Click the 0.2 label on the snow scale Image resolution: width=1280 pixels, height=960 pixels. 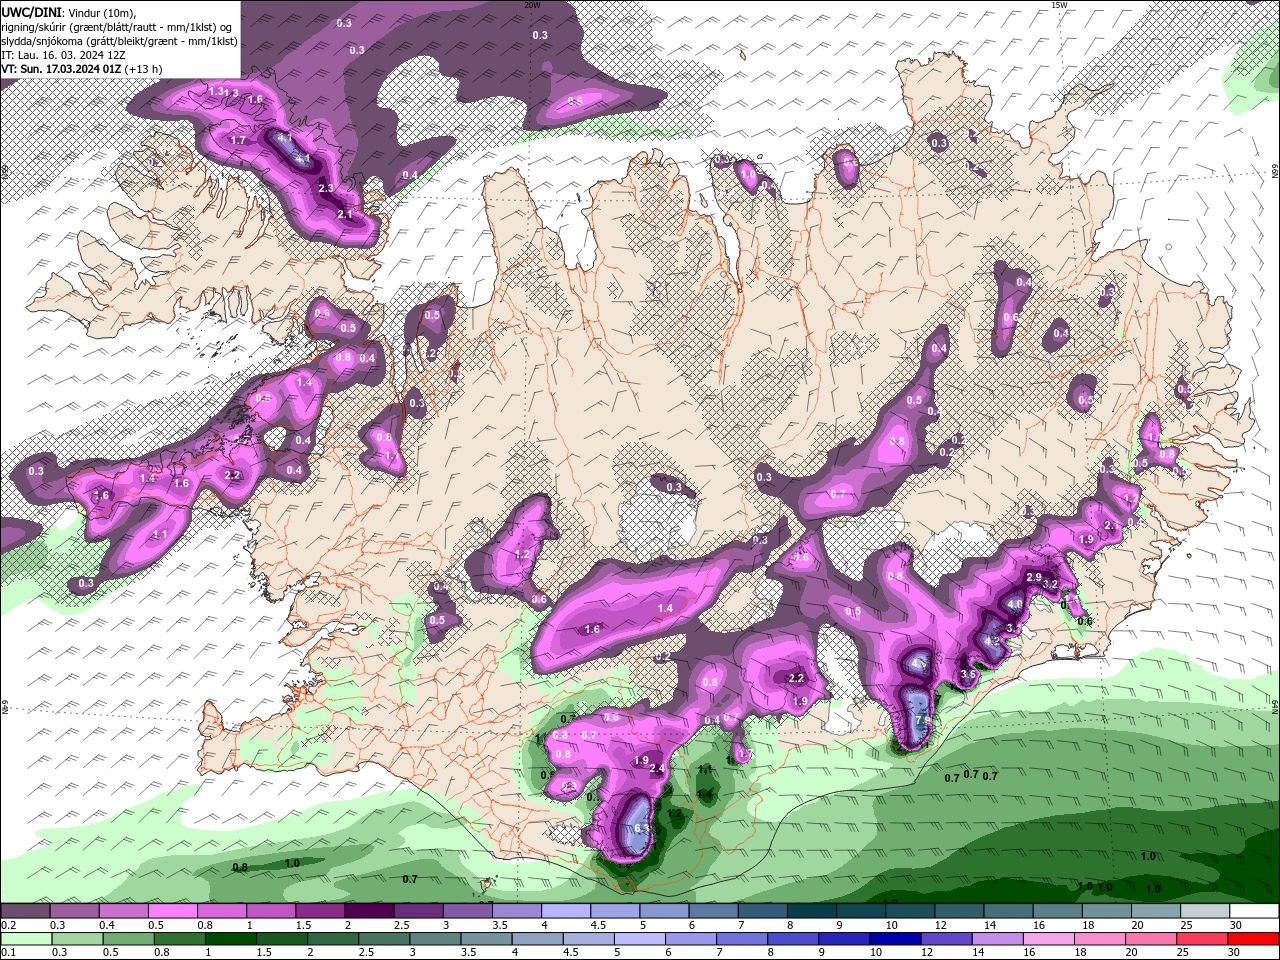pos(8,925)
